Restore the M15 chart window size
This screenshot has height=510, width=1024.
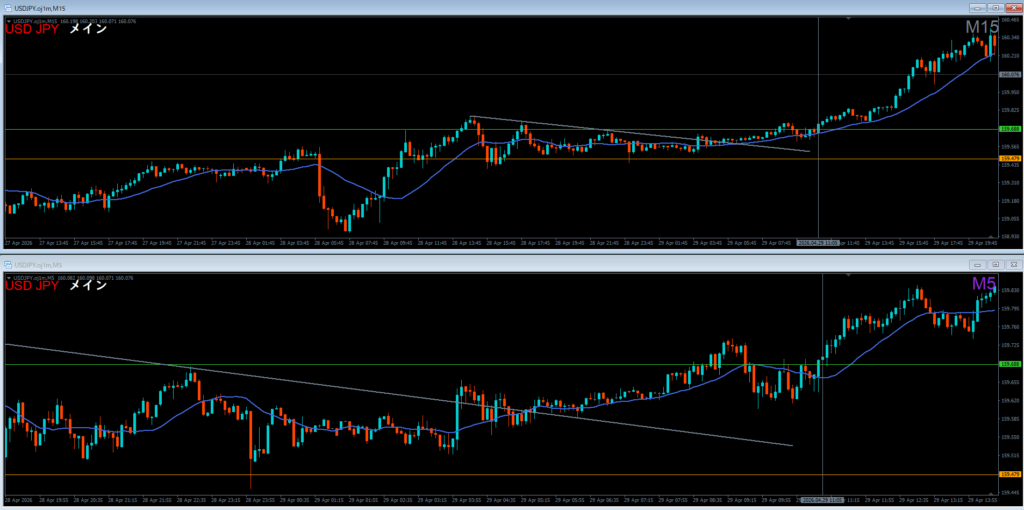(995, 8)
